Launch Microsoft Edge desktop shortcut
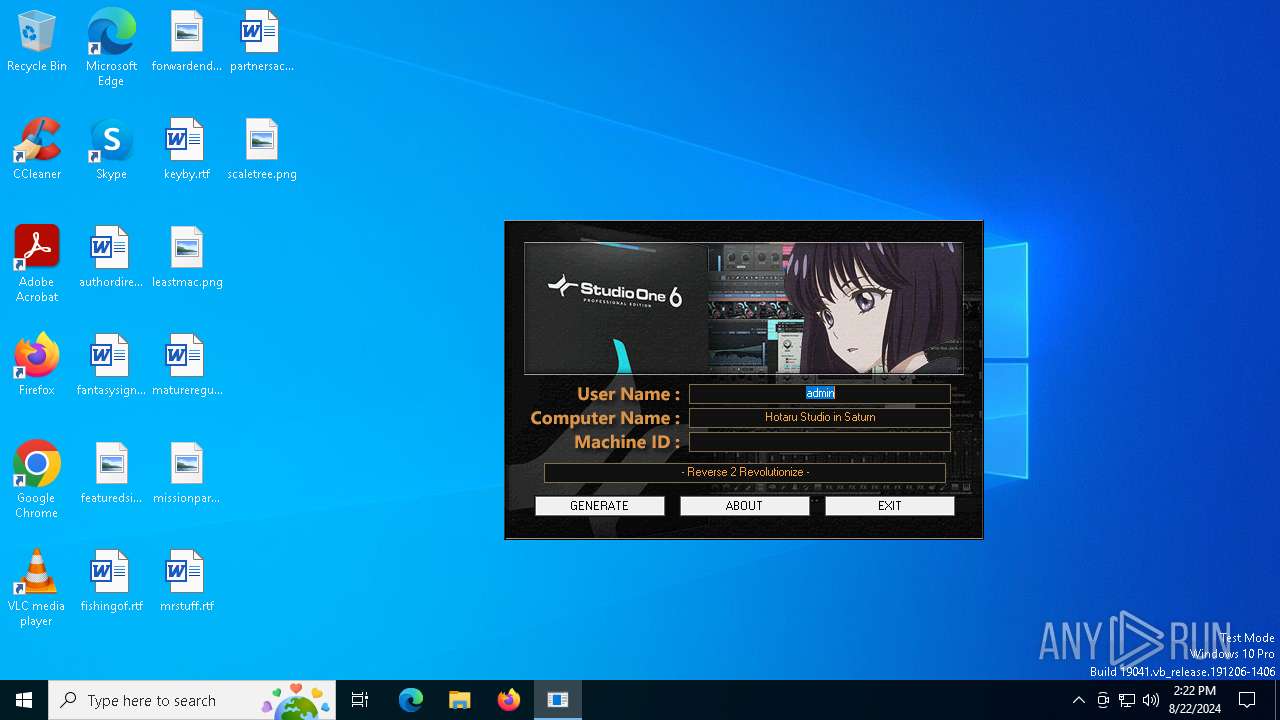This screenshot has height=720, width=1280. tap(111, 48)
